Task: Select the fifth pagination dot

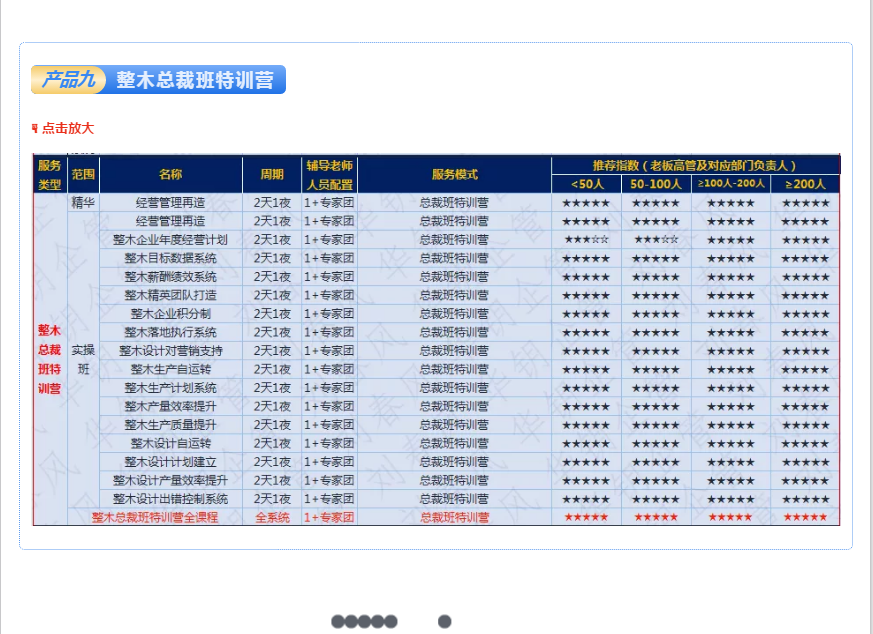Action: [x=391, y=622]
